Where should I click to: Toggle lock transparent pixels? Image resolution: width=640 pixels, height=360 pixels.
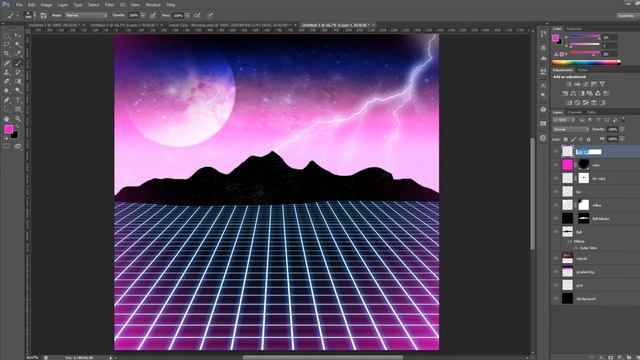click(x=566, y=139)
